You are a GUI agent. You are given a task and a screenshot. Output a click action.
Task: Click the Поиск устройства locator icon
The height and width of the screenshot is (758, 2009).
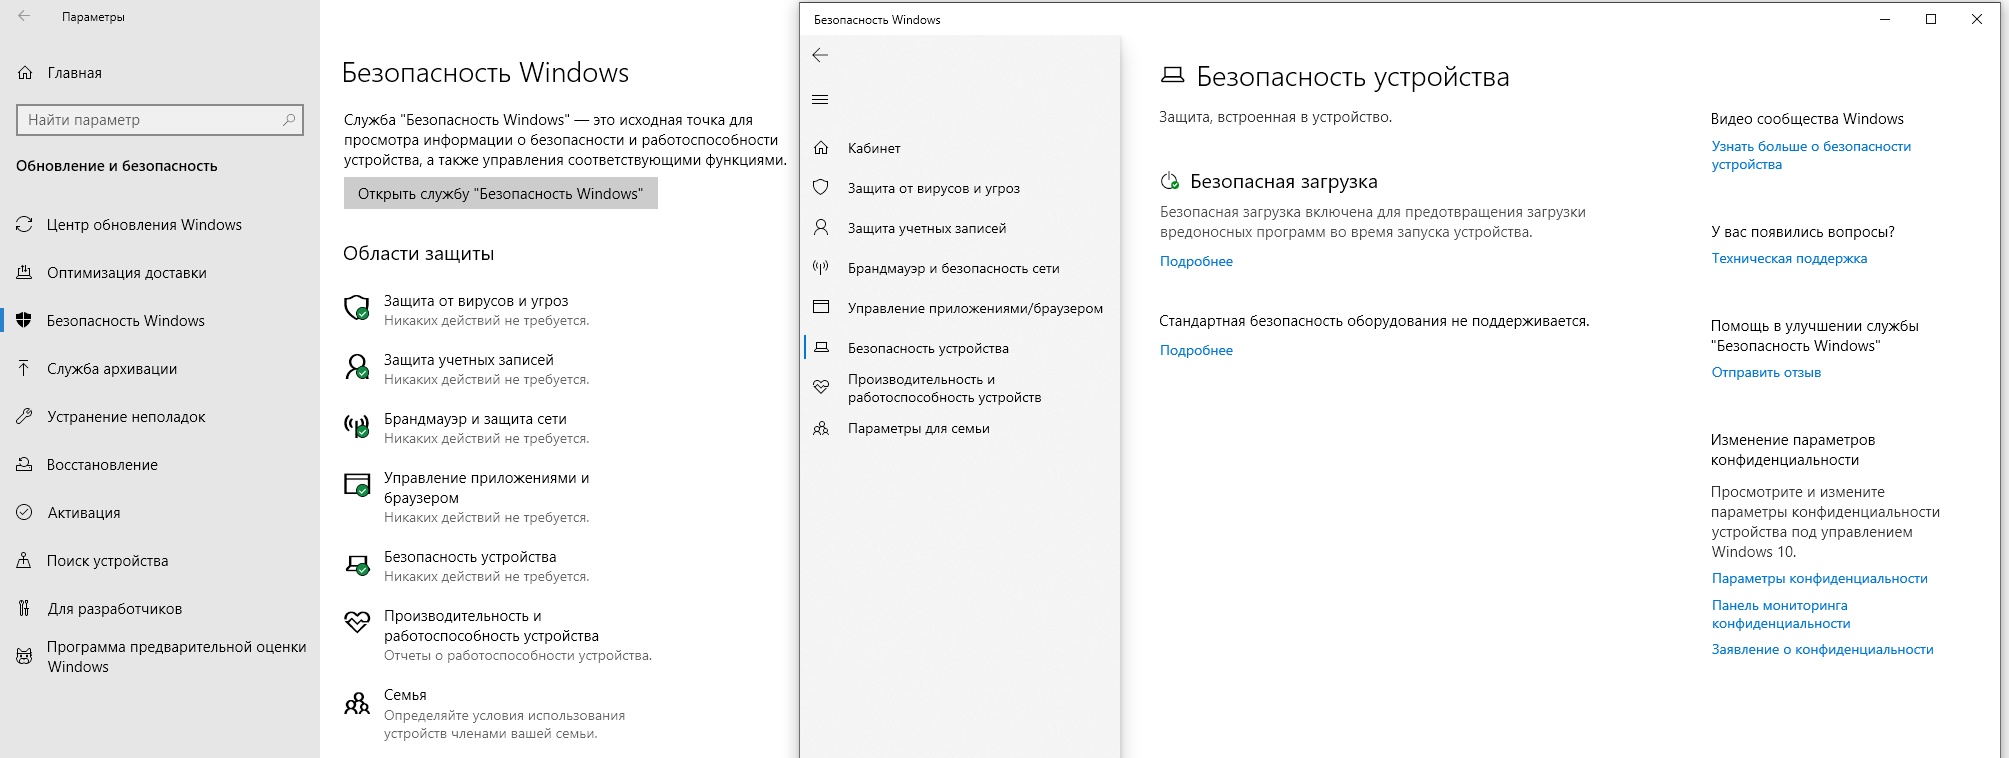pyautogui.click(x=24, y=561)
